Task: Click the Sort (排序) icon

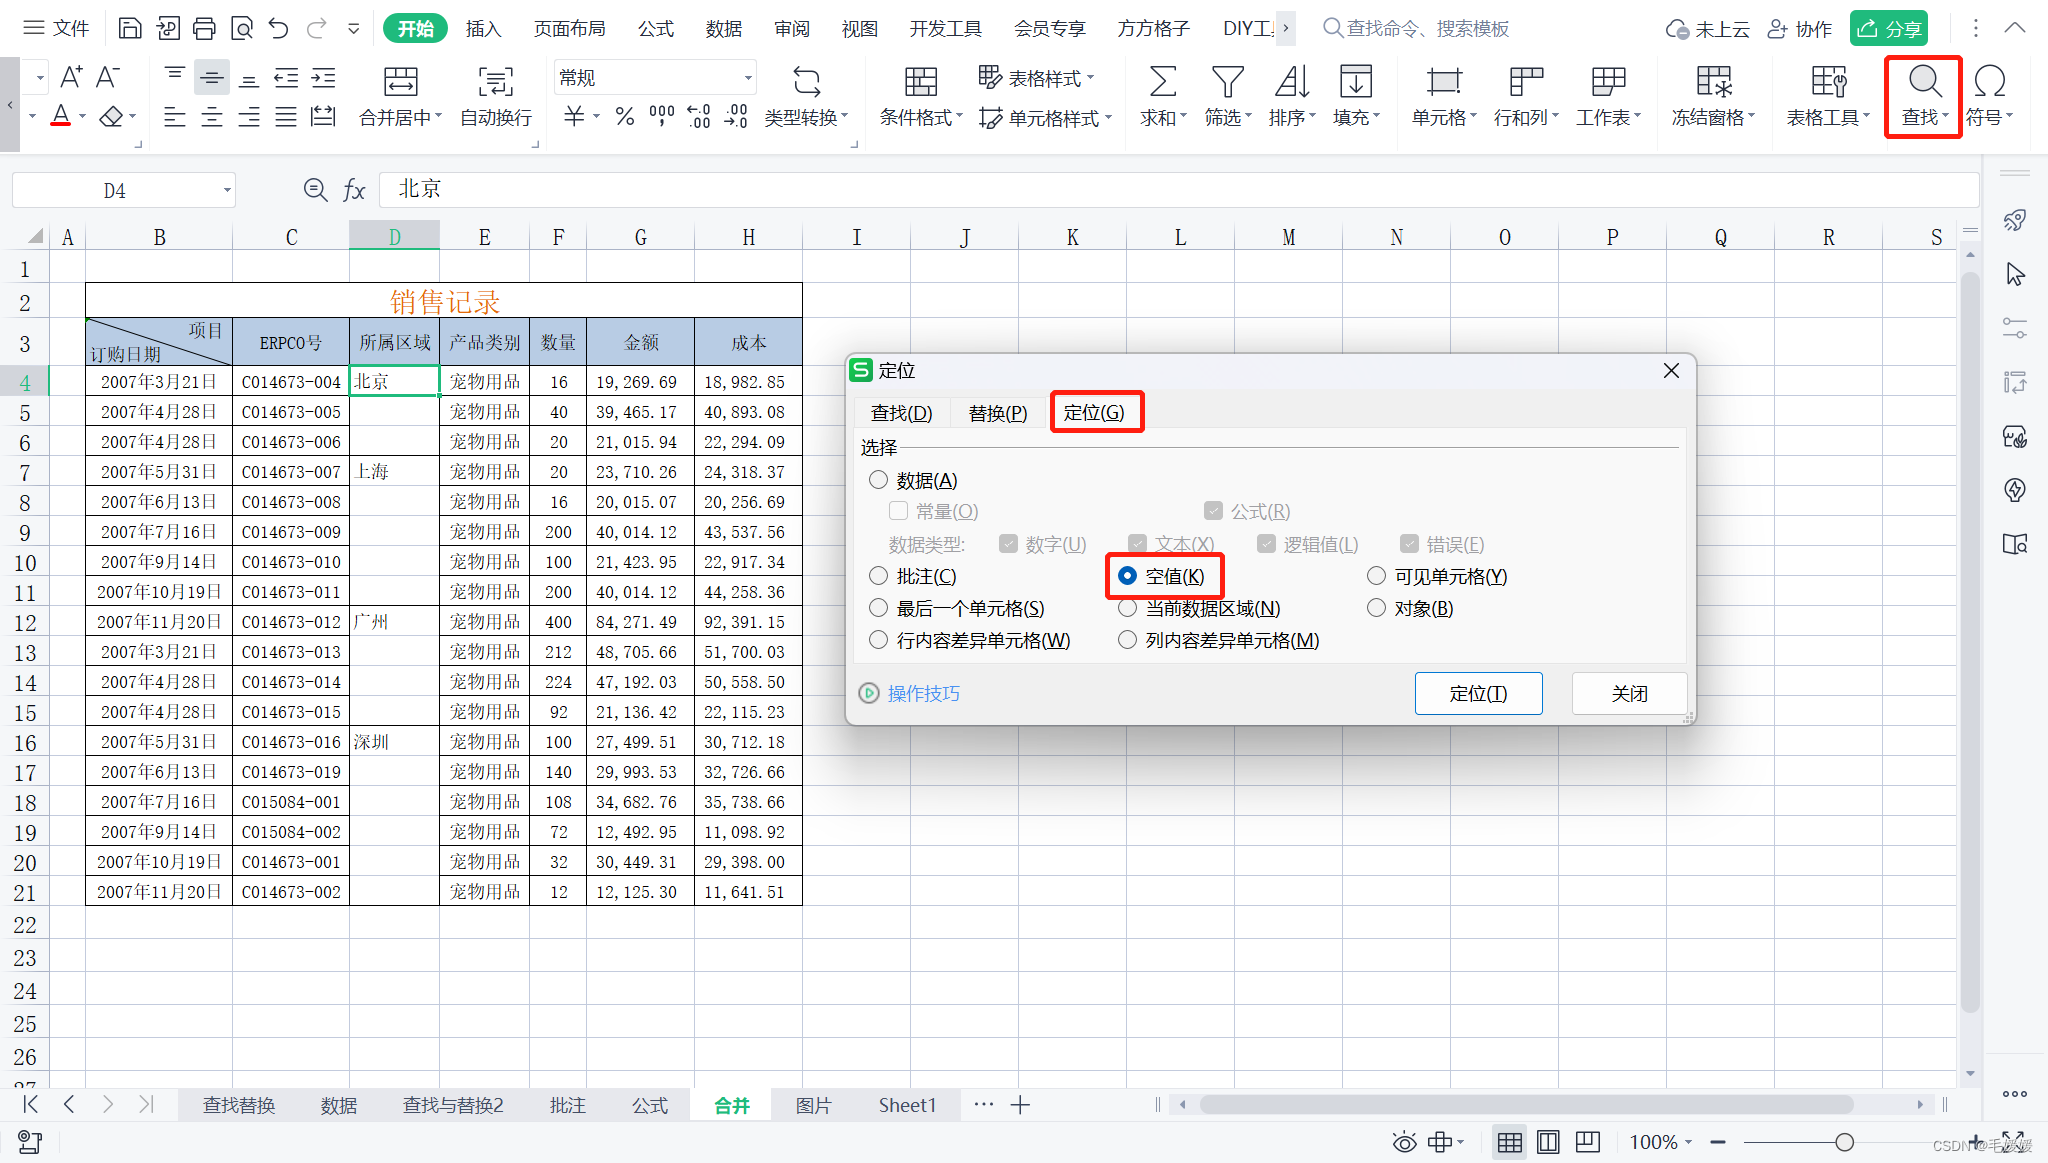Action: point(1291,82)
